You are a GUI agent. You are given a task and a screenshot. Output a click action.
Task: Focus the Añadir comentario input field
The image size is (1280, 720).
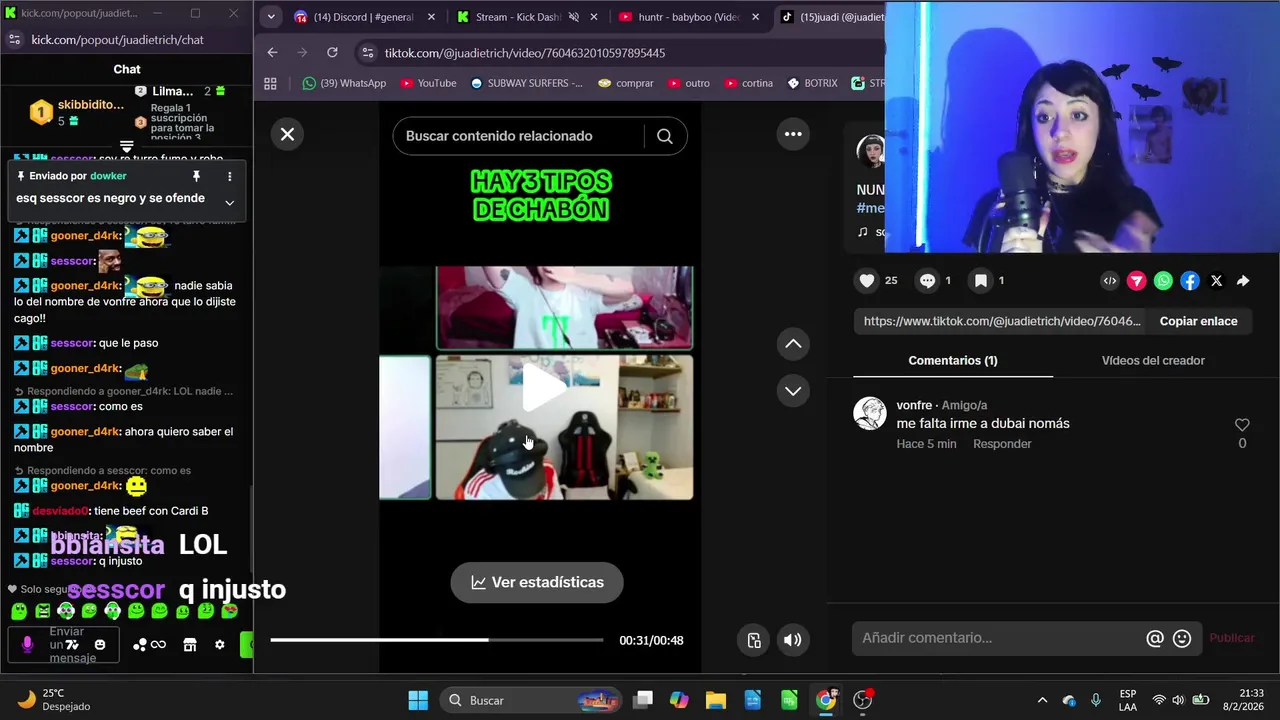1000,638
